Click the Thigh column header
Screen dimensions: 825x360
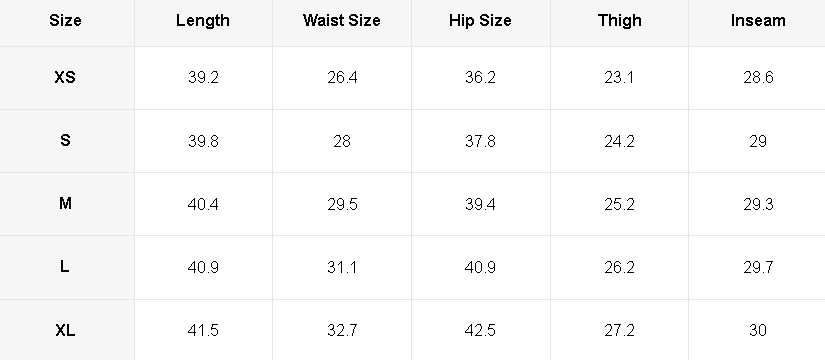pos(619,21)
